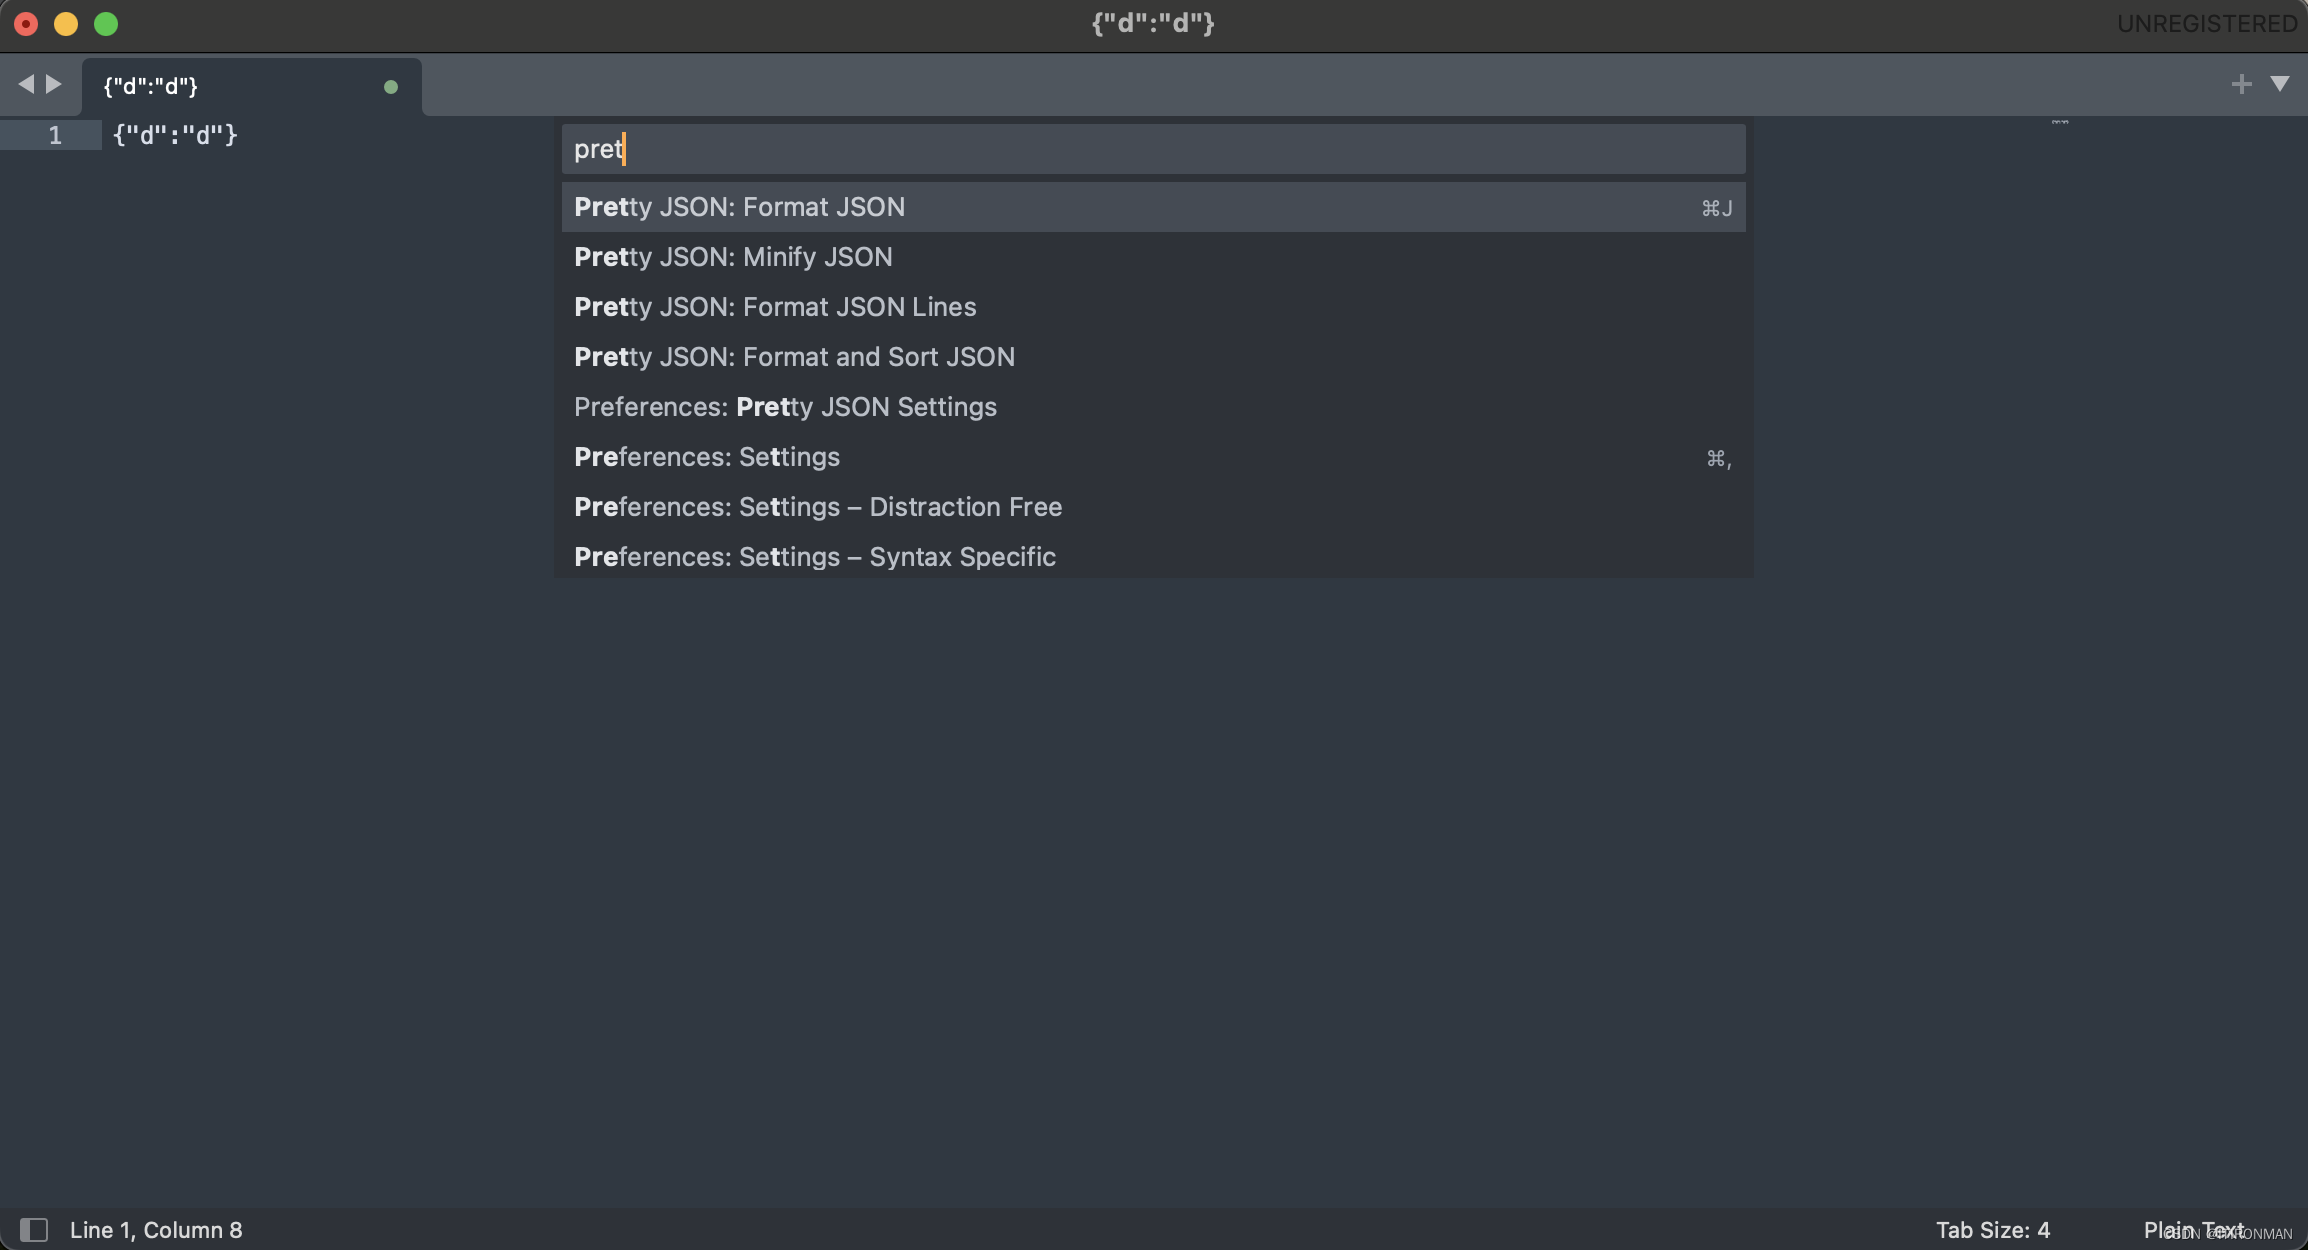Open the Tab Size: 4 menu
The image size is (2308, 1250).
point(1992,1230)
